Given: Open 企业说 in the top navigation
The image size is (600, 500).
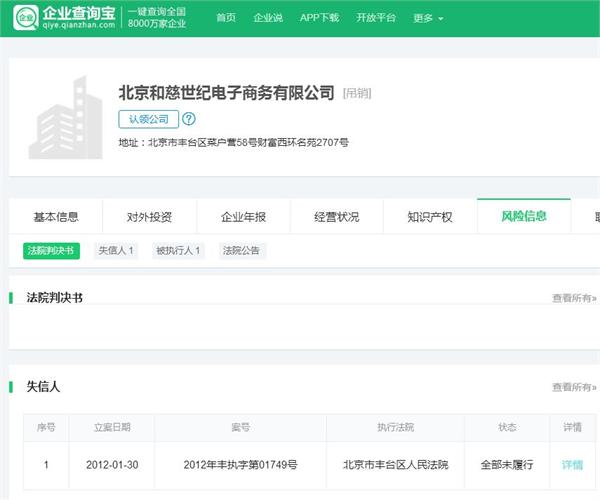Looking at the screenshot, I should click(x=268, y=18).
